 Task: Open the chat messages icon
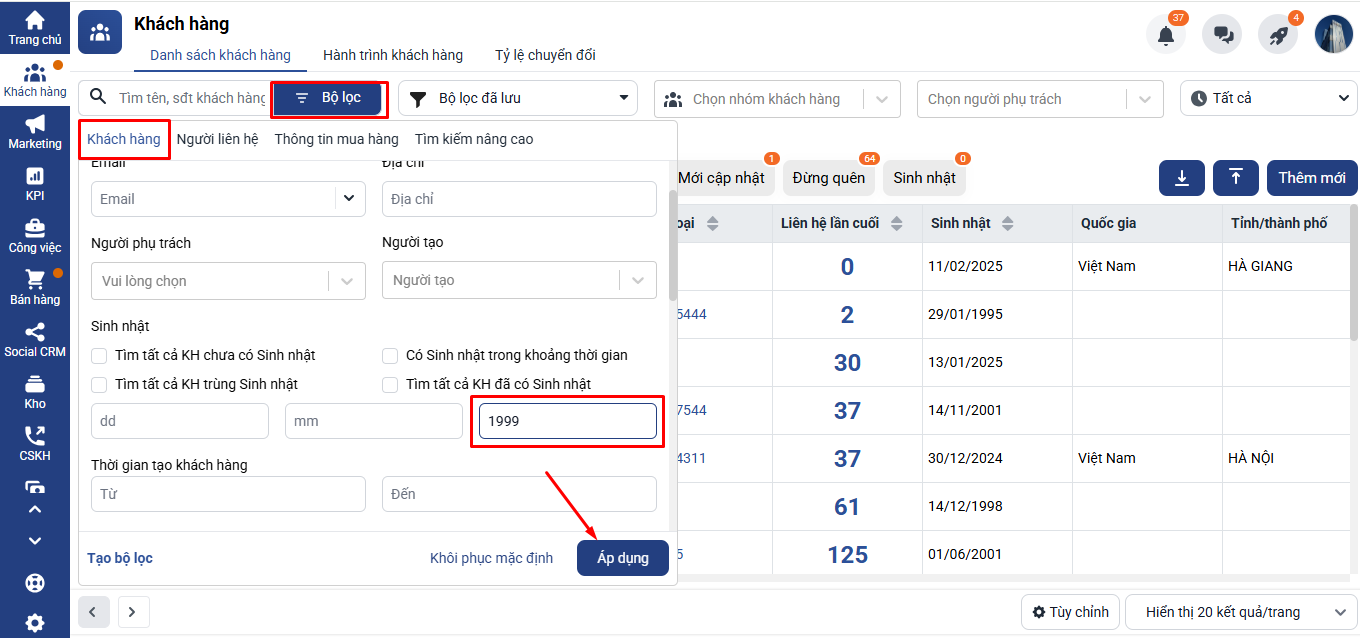pyautogui.click(x=1222, y=35)
